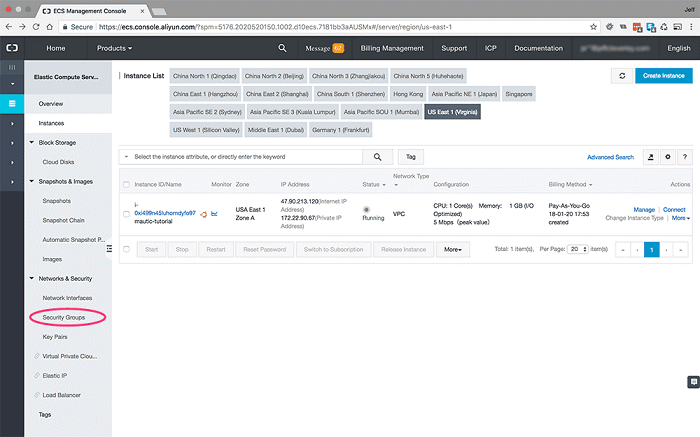Image resolution: width=700 pixels, height=437 pixels.
Task: Open the Products dropdown menu
Action: click(x=114, y=48)
